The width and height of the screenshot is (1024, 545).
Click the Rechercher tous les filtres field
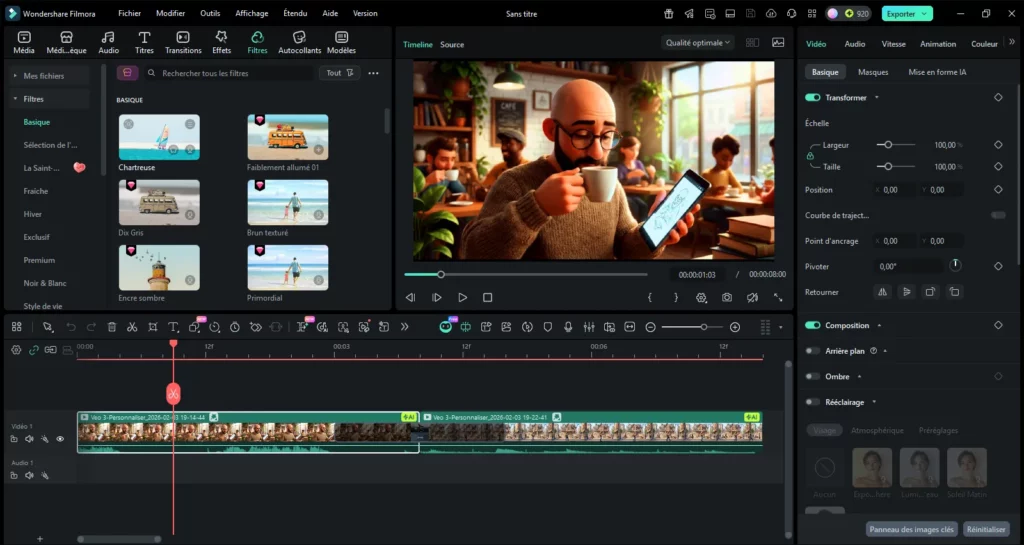click(229, 73)
